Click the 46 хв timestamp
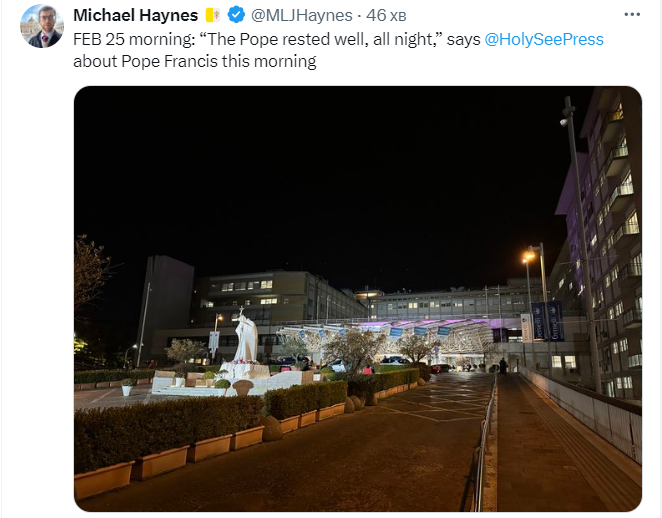Image resolution: width=662 pixels, height=518 pixels. point(386,16)
